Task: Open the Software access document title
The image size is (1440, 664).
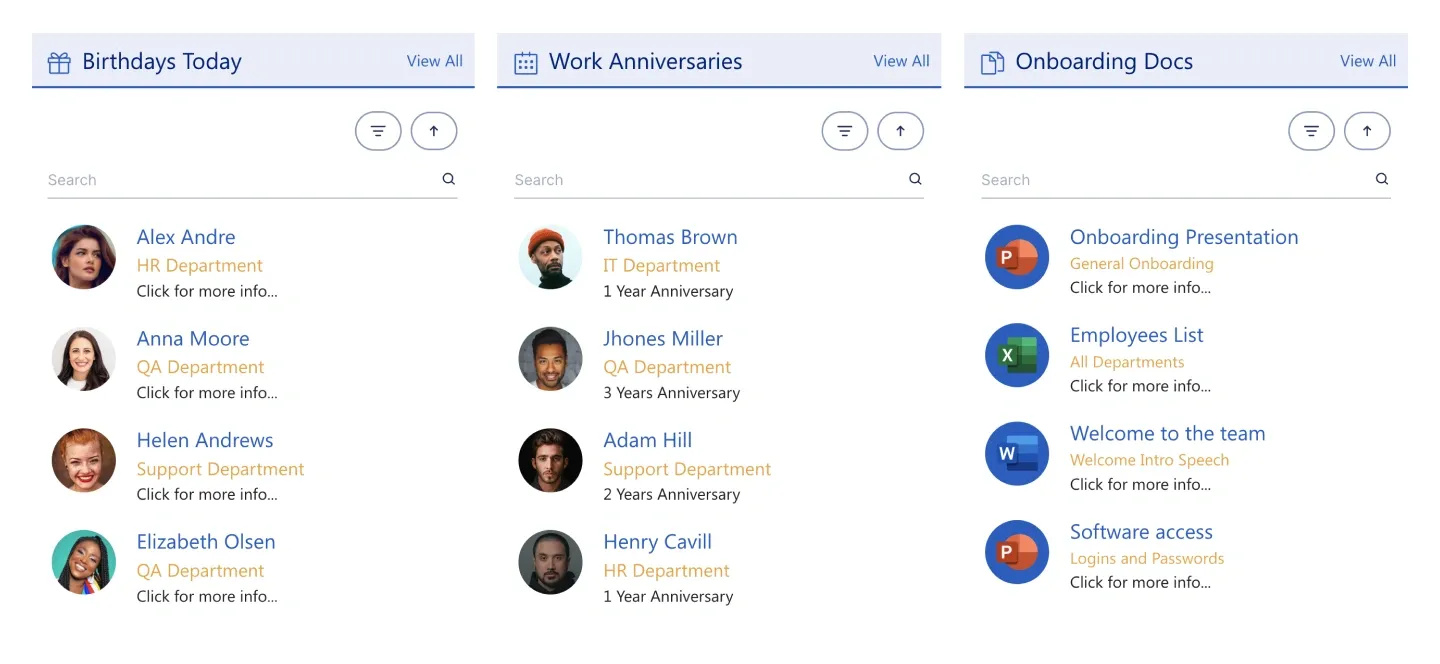Action: [1141, 532]
